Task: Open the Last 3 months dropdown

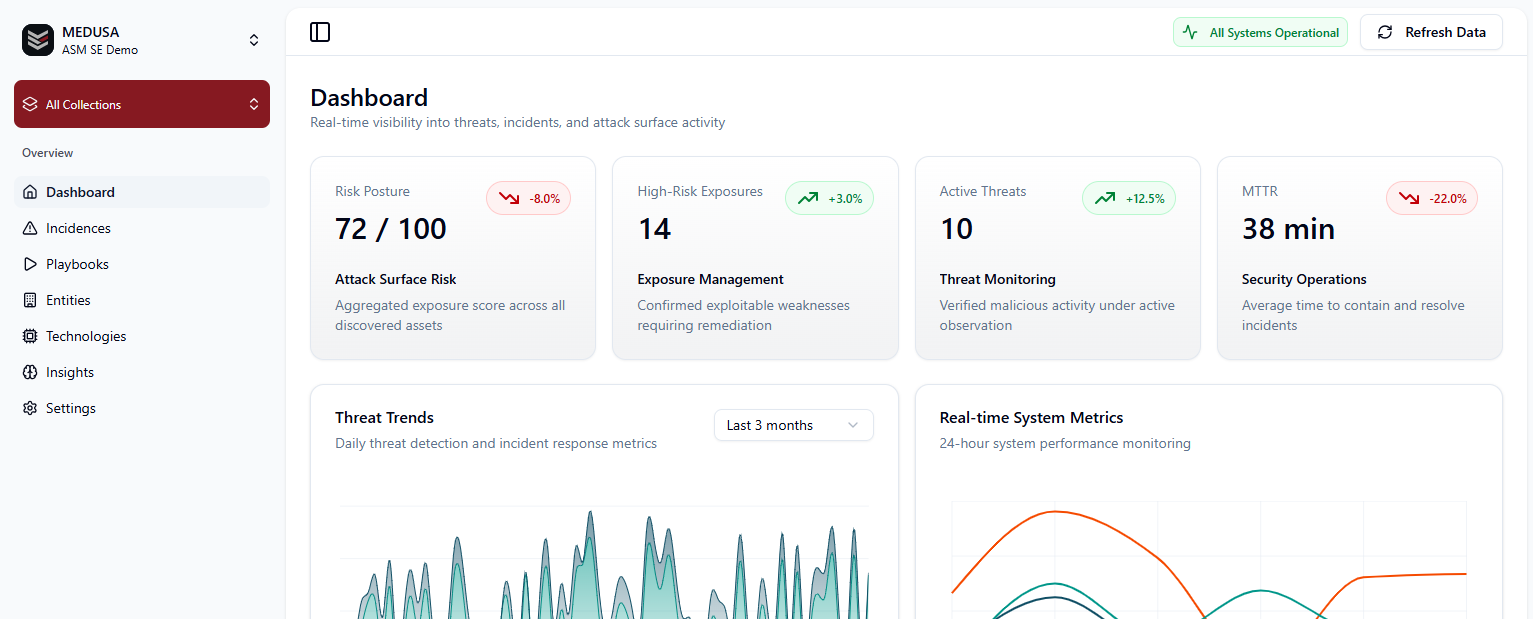Action: (793, 425)
